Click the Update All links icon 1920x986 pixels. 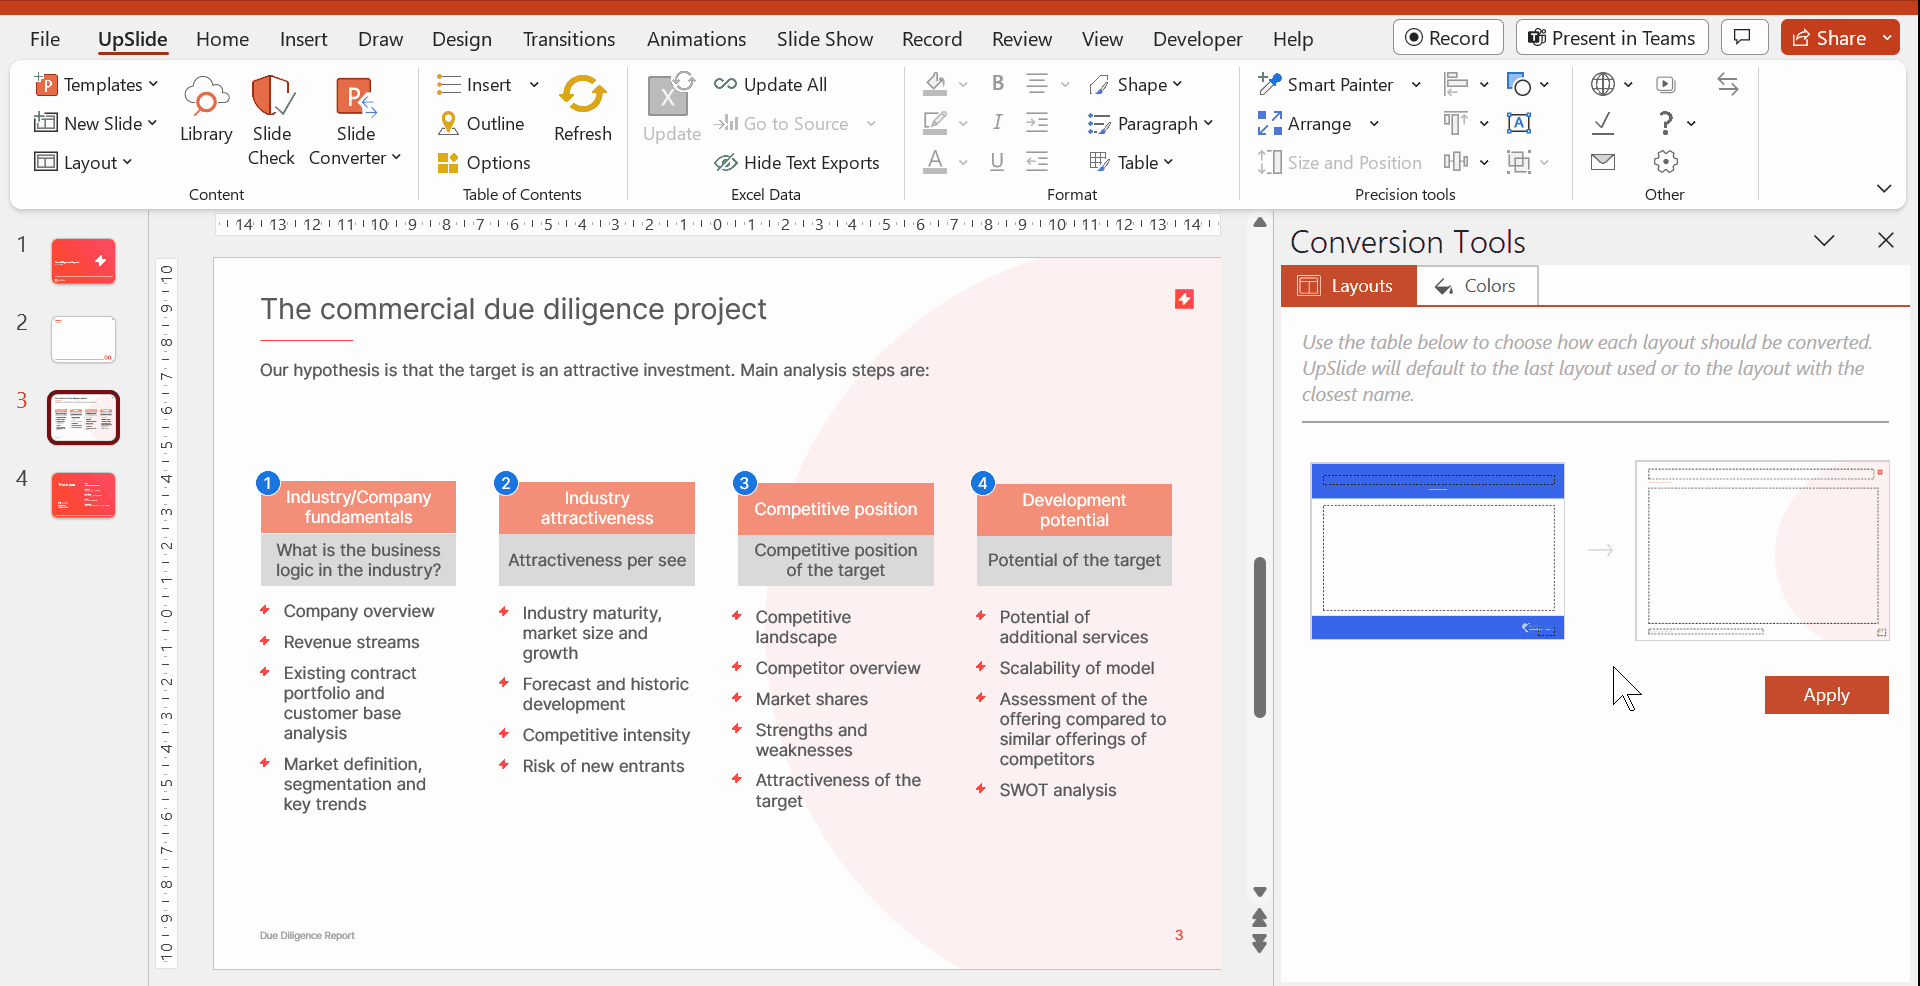click(x=726, y=85)
